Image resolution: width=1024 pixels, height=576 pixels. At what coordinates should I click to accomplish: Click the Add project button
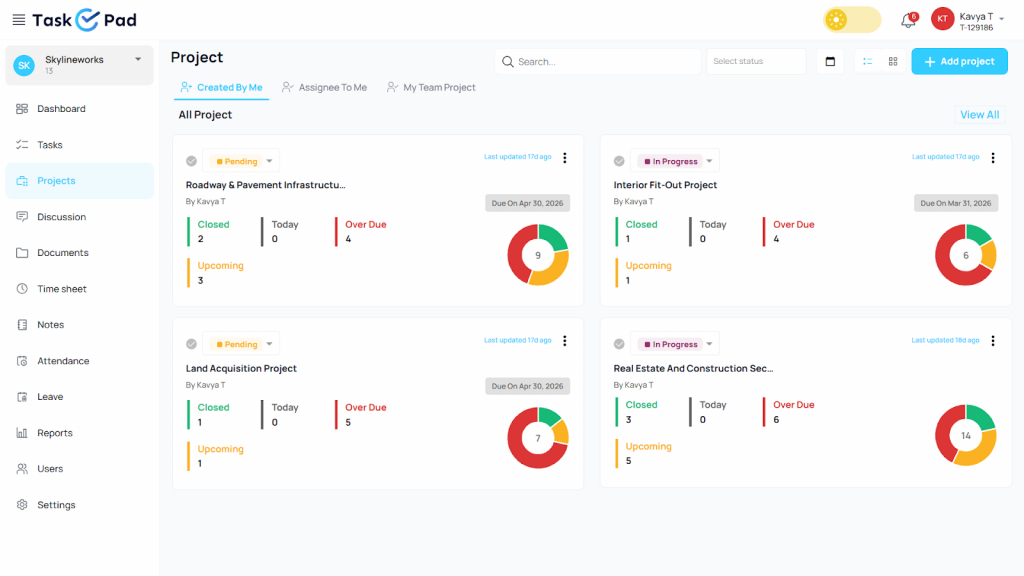coord(959,62)
